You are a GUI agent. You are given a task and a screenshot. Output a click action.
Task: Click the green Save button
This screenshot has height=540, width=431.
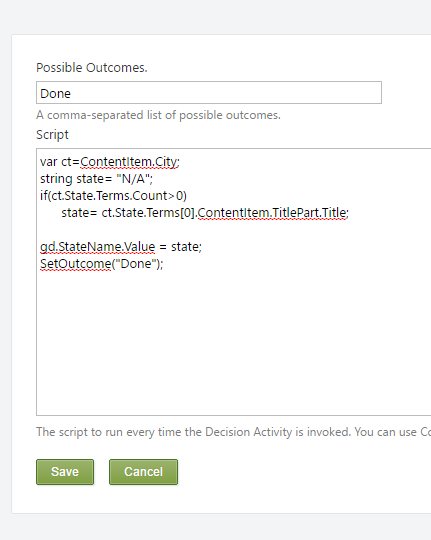[x=65, y=471]
